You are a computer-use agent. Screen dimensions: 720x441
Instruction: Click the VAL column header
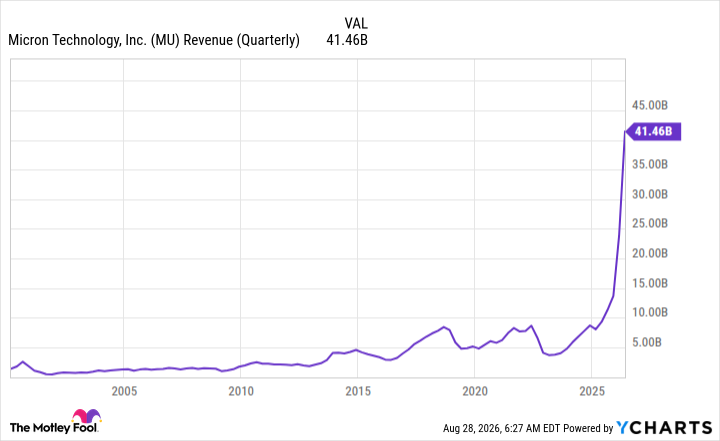pyautogui.click(x=356, y=23)
